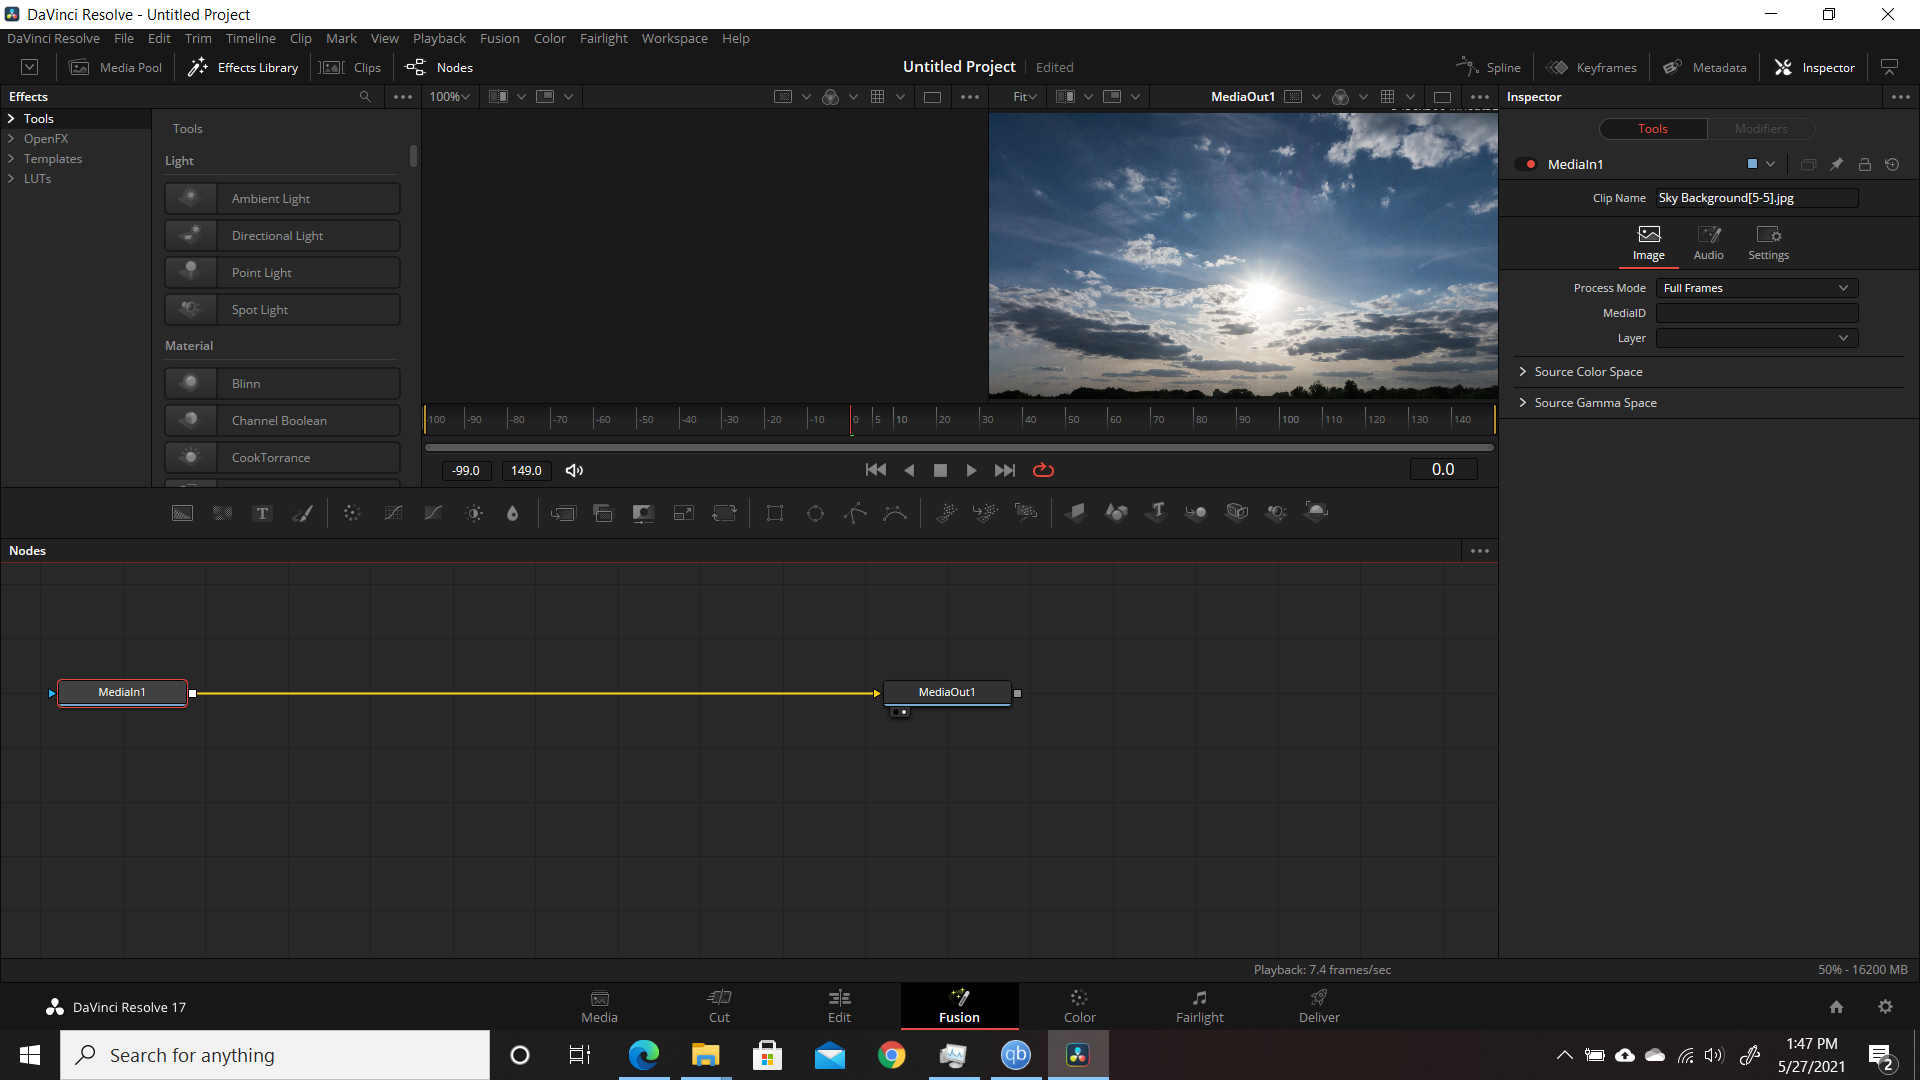The image size is (1920, 1080).
Task: Switch to the Edit page
Action: [x=839, y=1006]
